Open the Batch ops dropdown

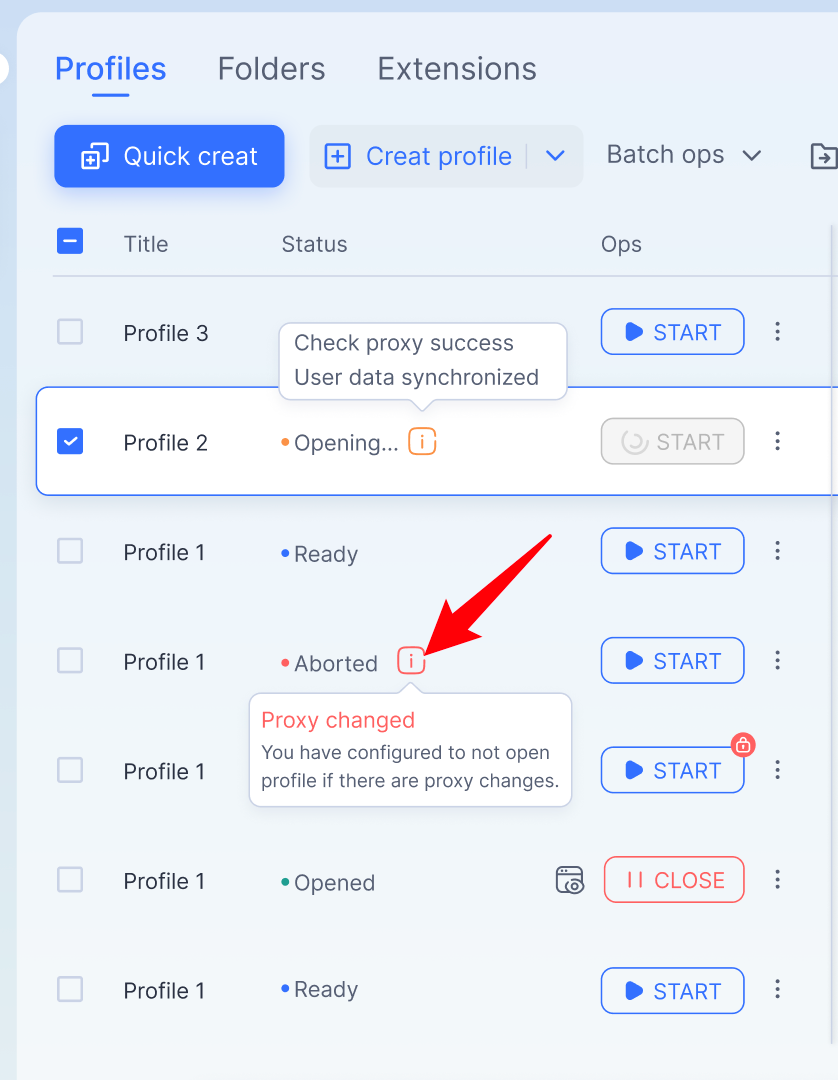pyautogui.click(x=684, y=155)
